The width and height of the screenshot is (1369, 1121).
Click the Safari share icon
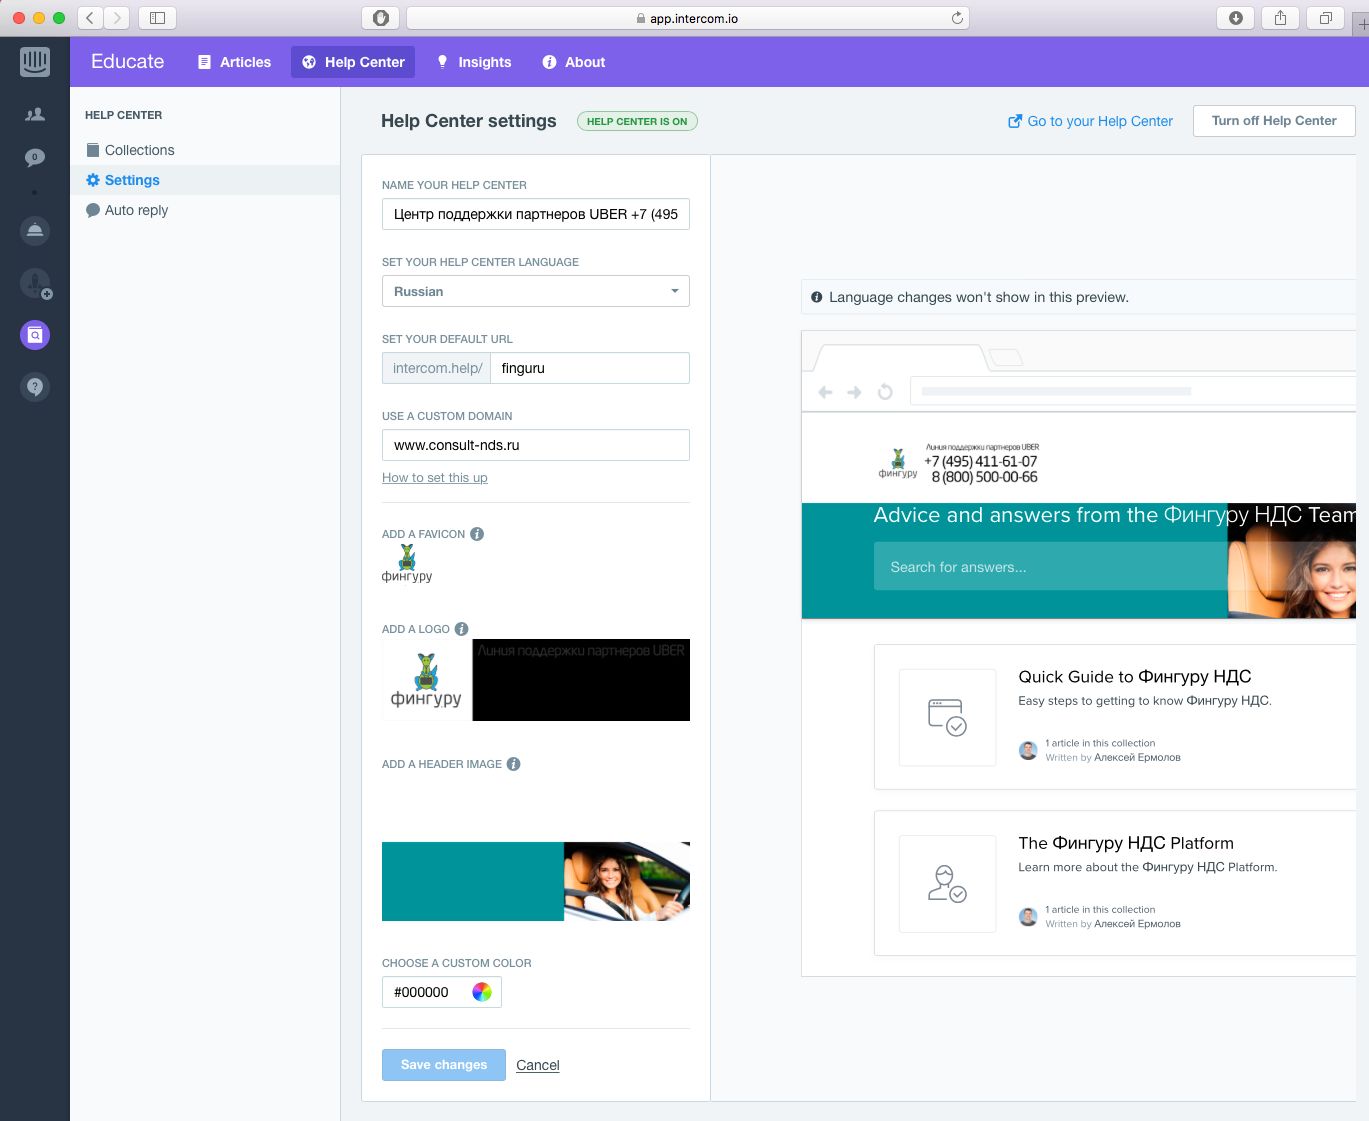coord(1280,18)
